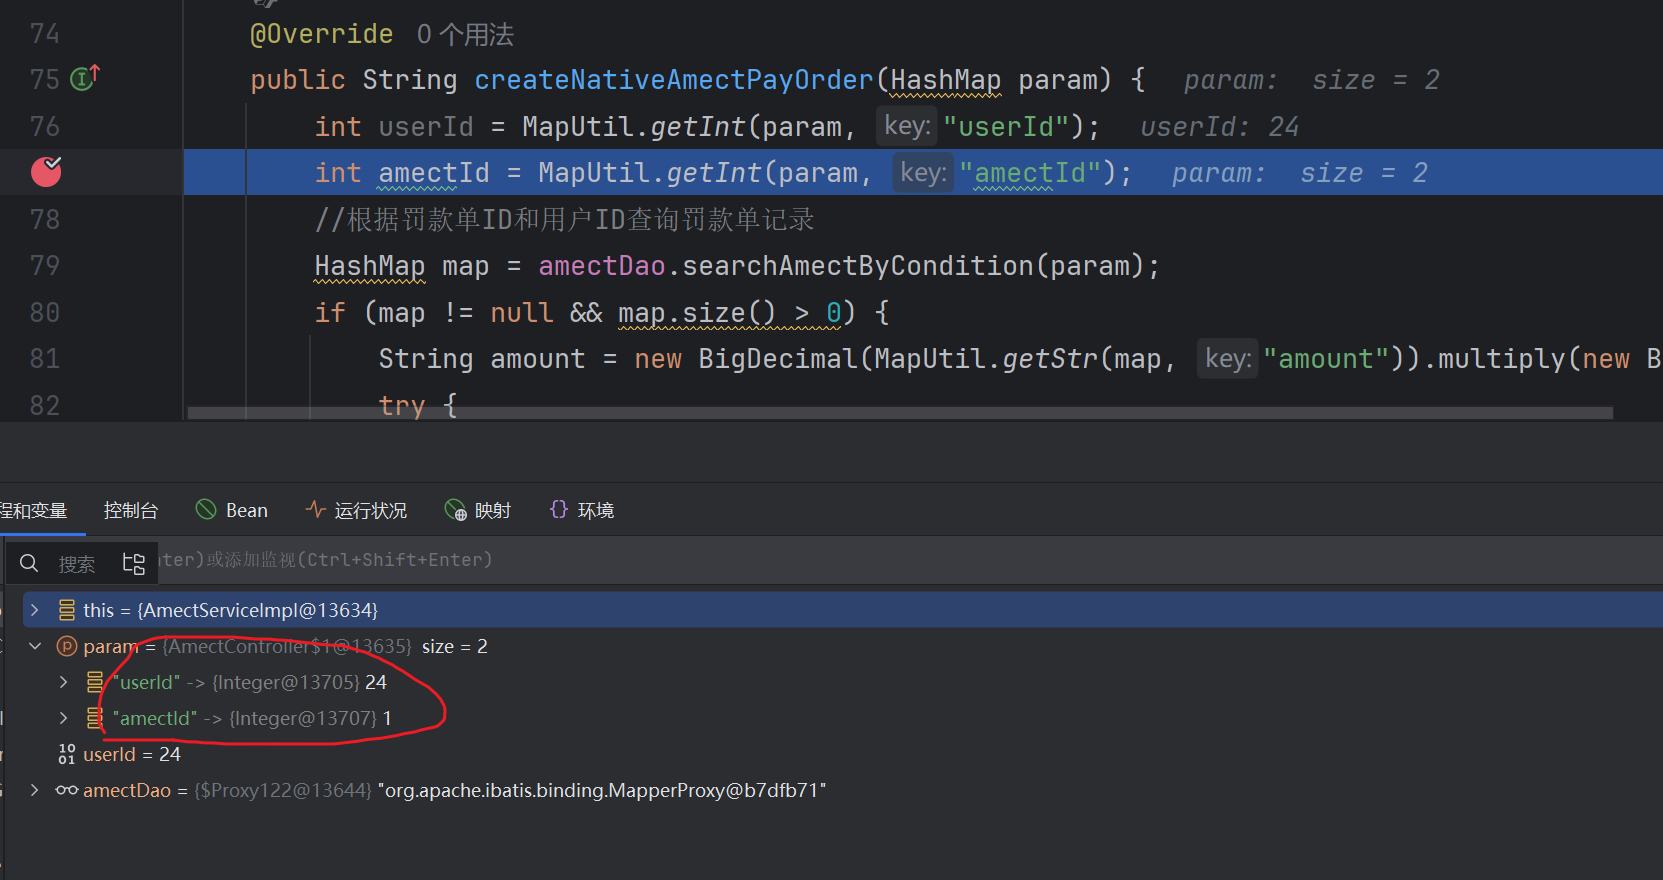1663x880 pixels.
Task: Switch to the 映射 tab
Action: 478,510
